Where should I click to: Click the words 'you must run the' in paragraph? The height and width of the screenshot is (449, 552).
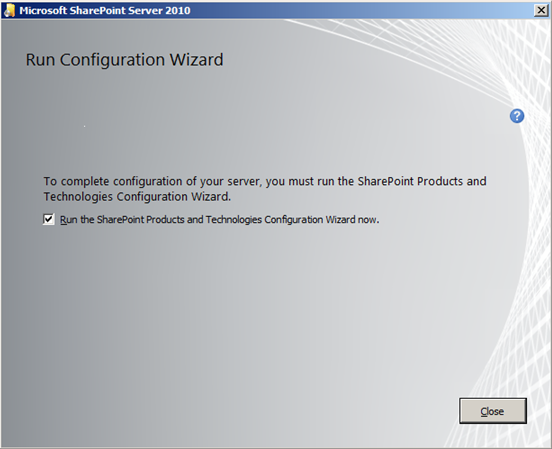pyautogui.click(x=310, y=181)
